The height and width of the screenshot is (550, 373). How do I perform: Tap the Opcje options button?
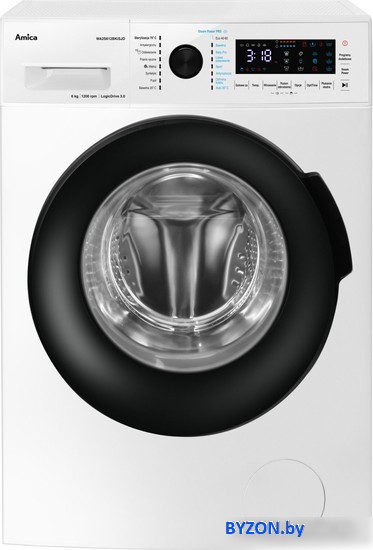298,85
